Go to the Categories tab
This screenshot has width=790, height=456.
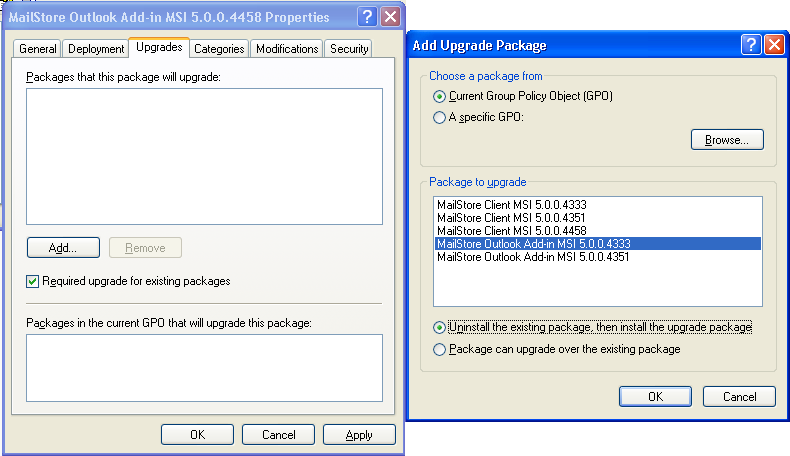219,49
